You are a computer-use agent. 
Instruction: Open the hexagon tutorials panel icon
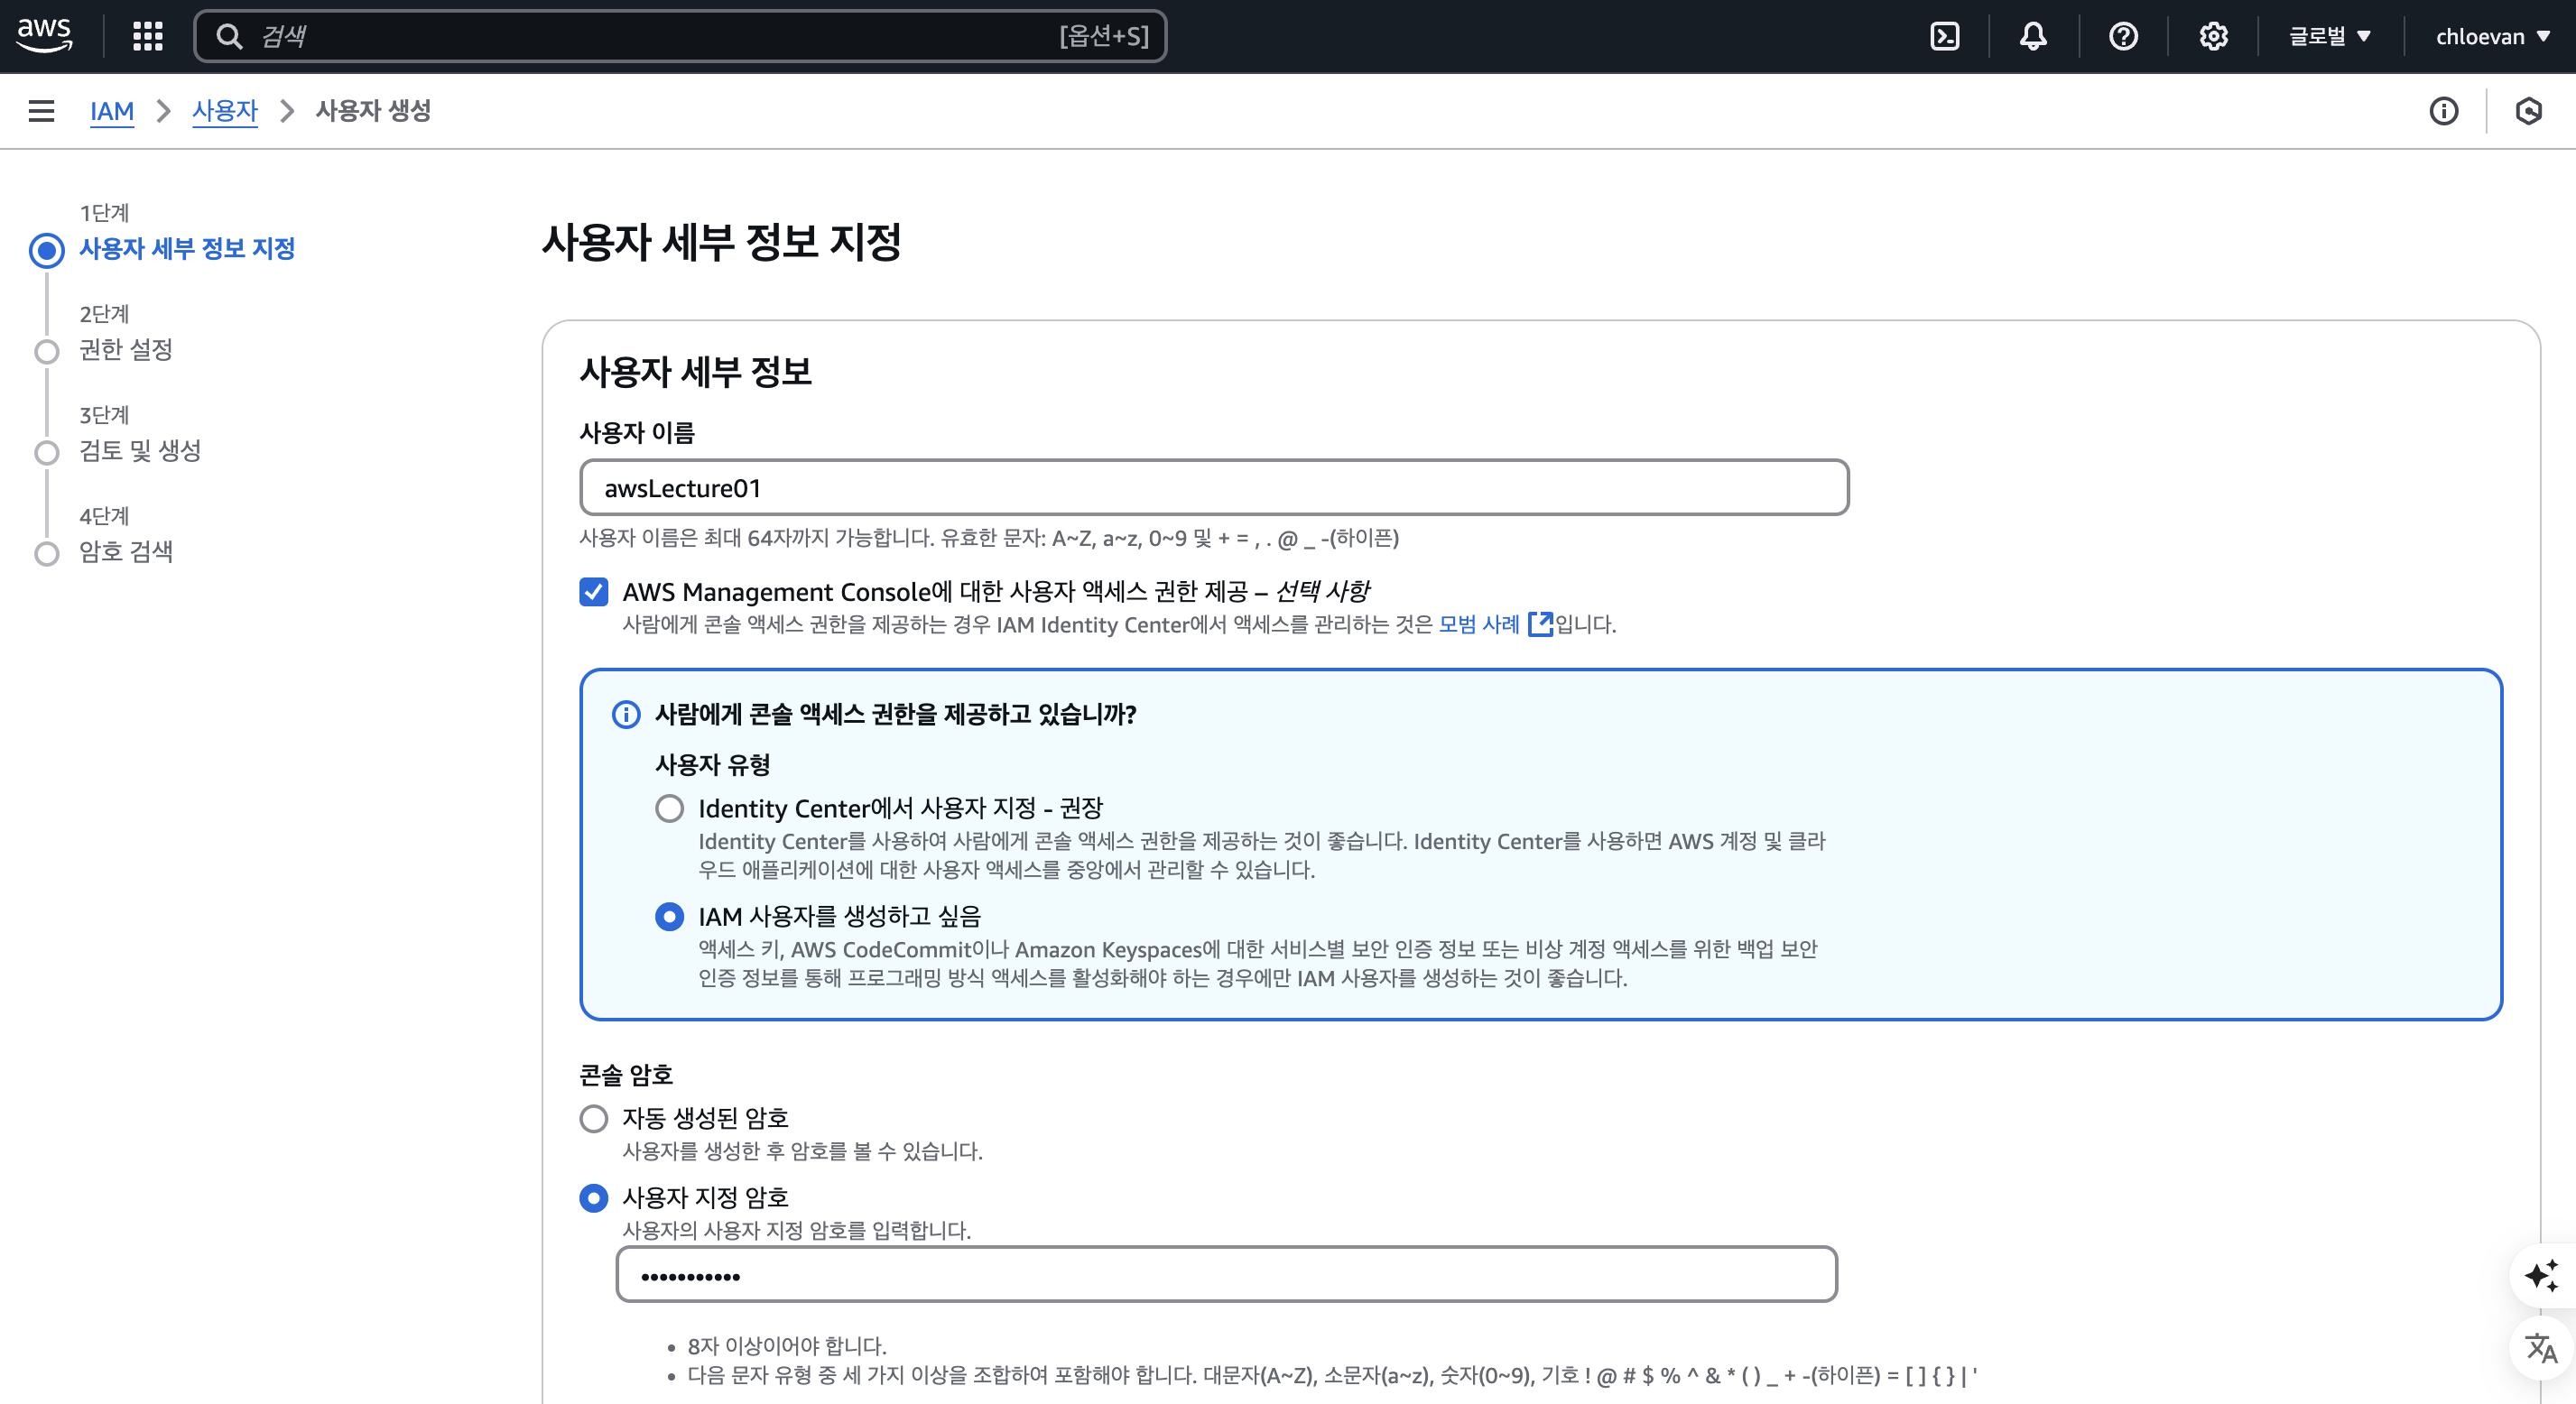(2528, 111)
